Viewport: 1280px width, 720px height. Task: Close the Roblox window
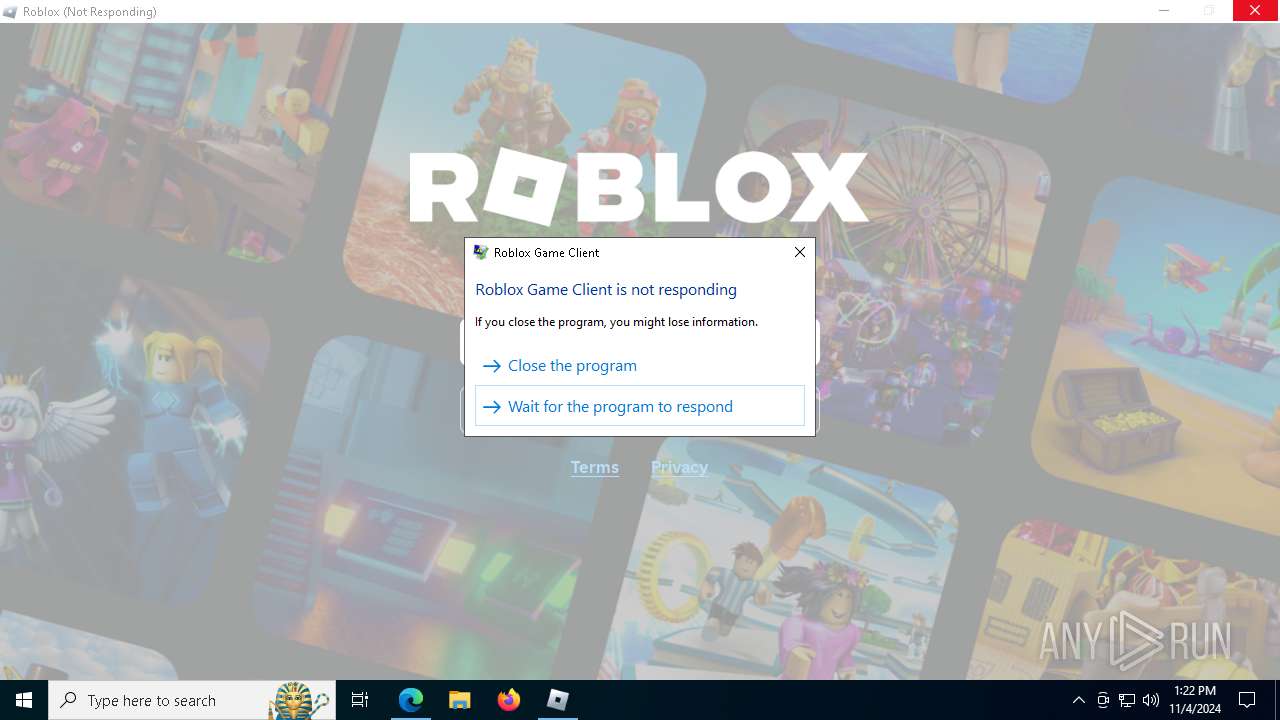[x=1255, y=11]
